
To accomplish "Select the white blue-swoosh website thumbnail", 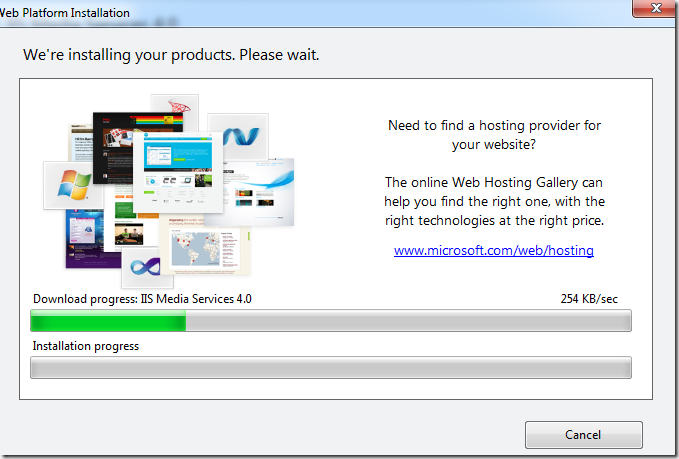I will (259, 193).
